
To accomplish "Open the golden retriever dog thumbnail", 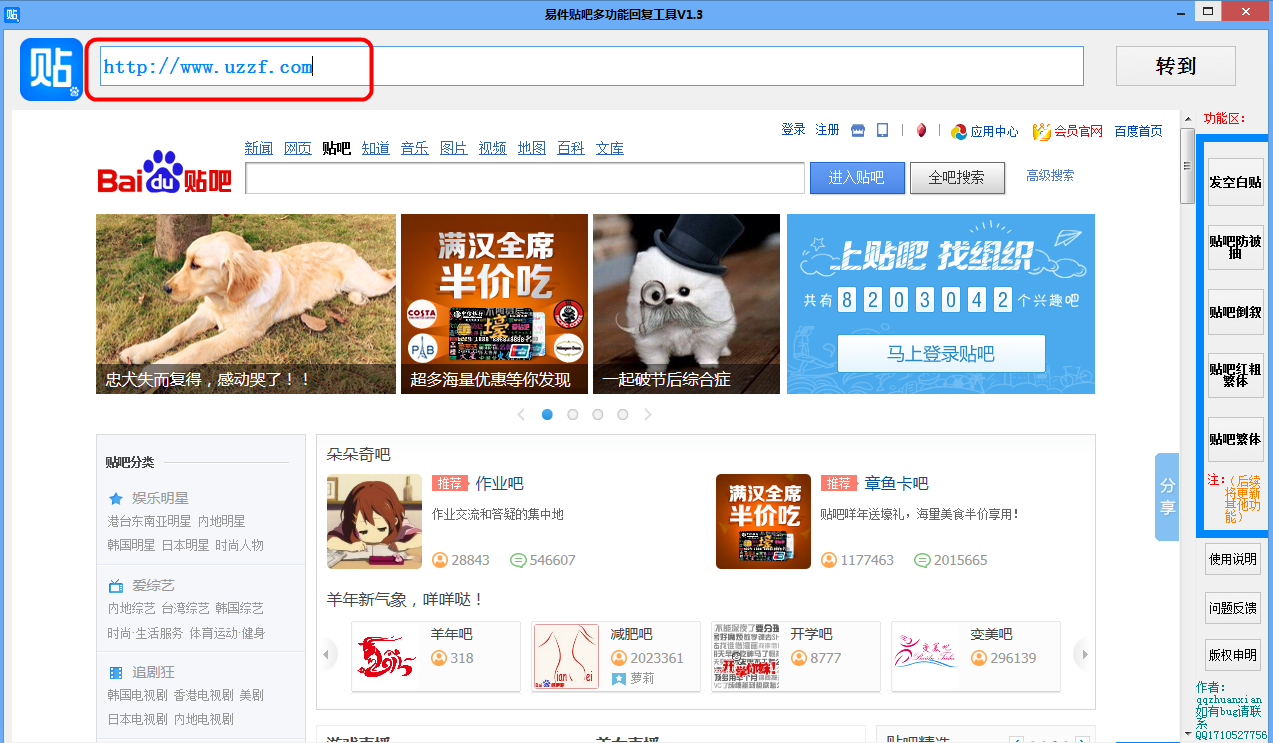I will 246,304.
